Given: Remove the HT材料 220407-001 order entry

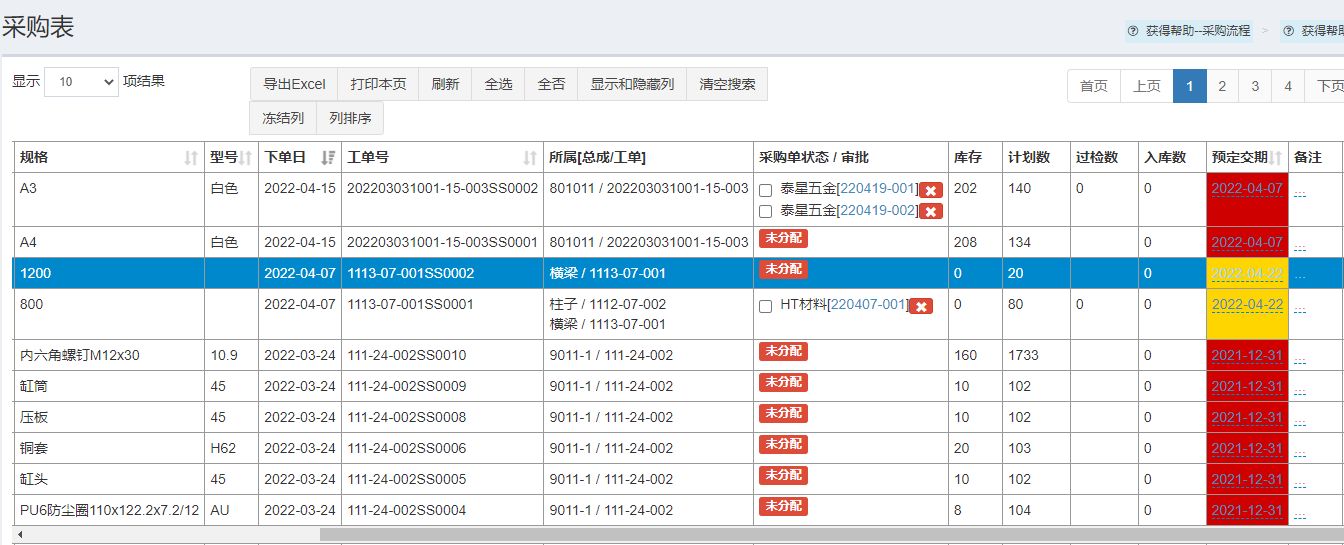Looking at the screenshot, I should tap(921, 306).
